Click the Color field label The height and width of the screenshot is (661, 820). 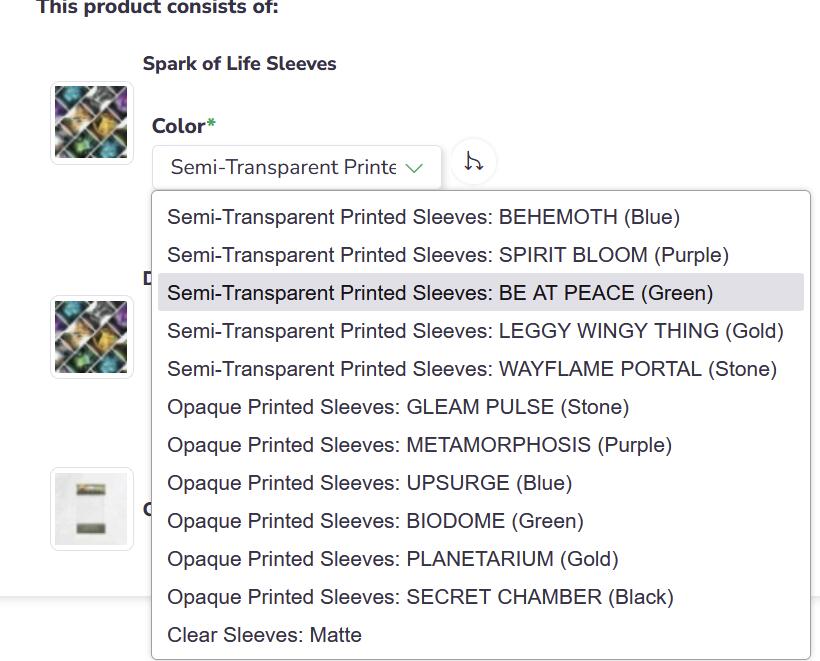tap(179, 126)
